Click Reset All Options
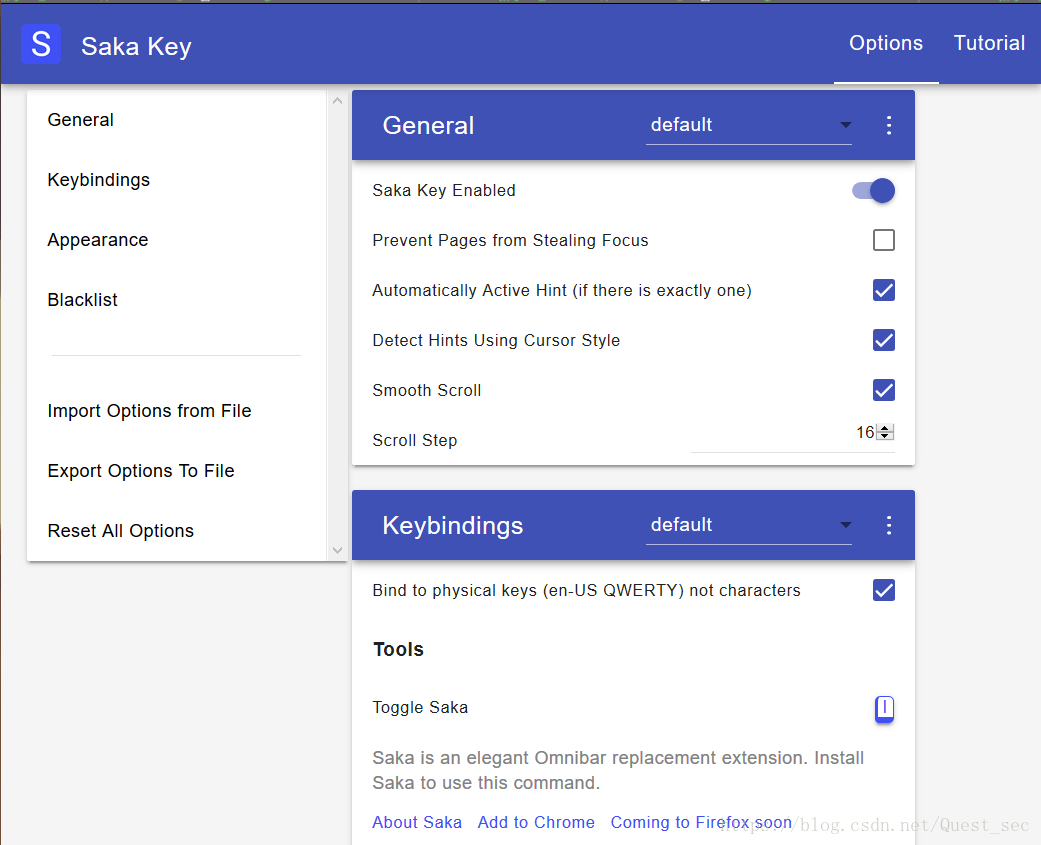Viewport: 1041px width, 845px height. (x=120, y=531)
